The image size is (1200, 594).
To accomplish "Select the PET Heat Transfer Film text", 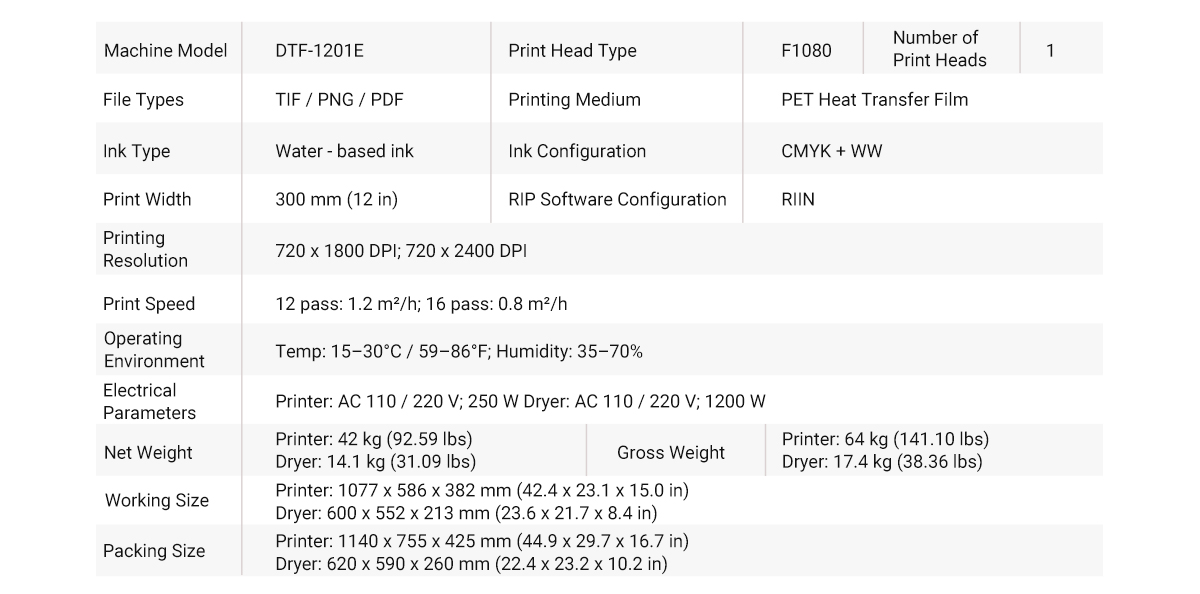I will point(874,99).
